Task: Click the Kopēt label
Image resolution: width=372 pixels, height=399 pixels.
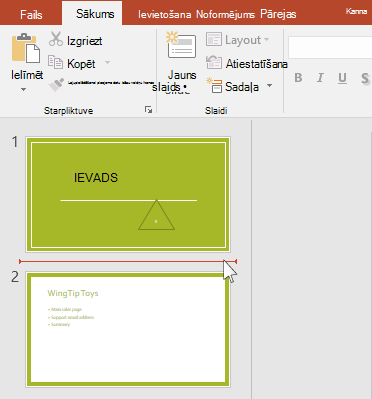Action: (81, 63)
